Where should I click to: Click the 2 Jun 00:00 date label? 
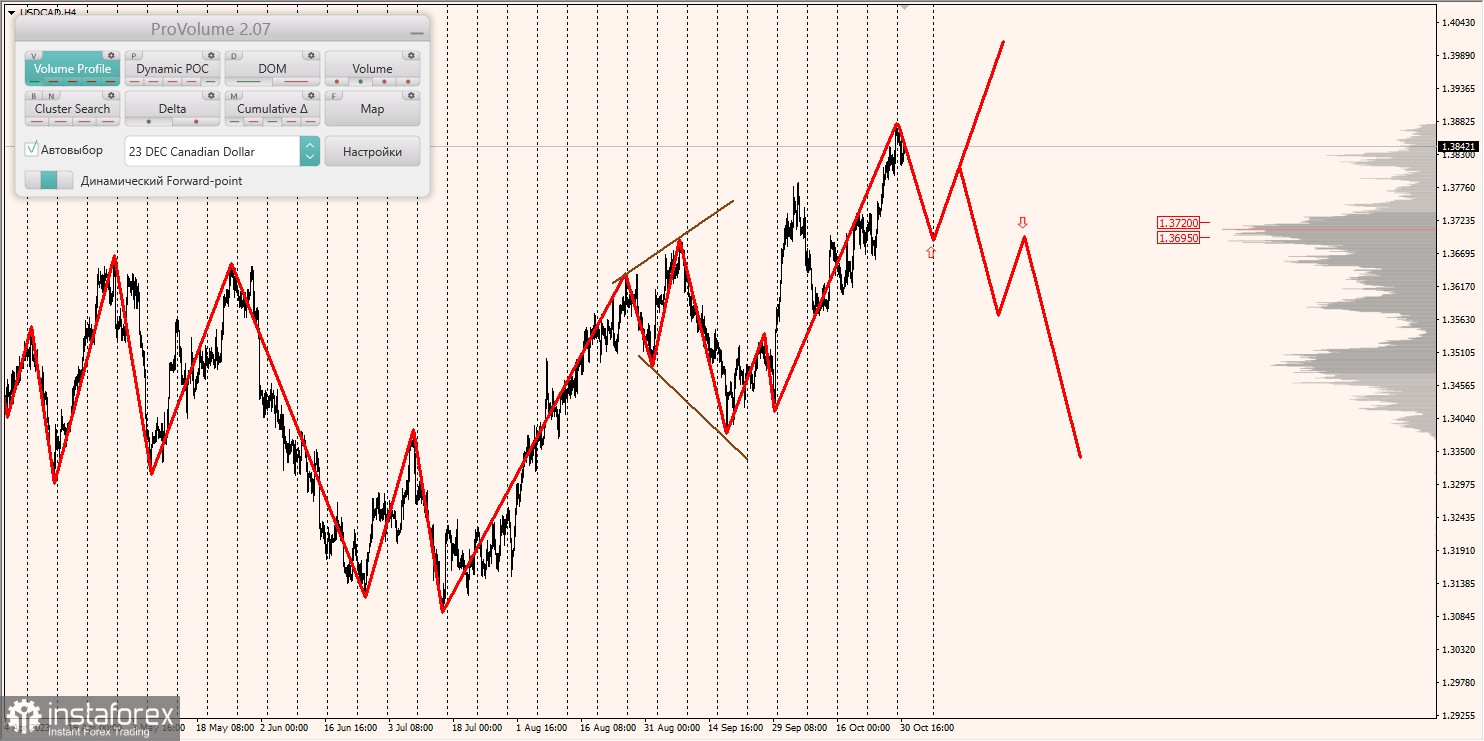click(x=283, y=728)
